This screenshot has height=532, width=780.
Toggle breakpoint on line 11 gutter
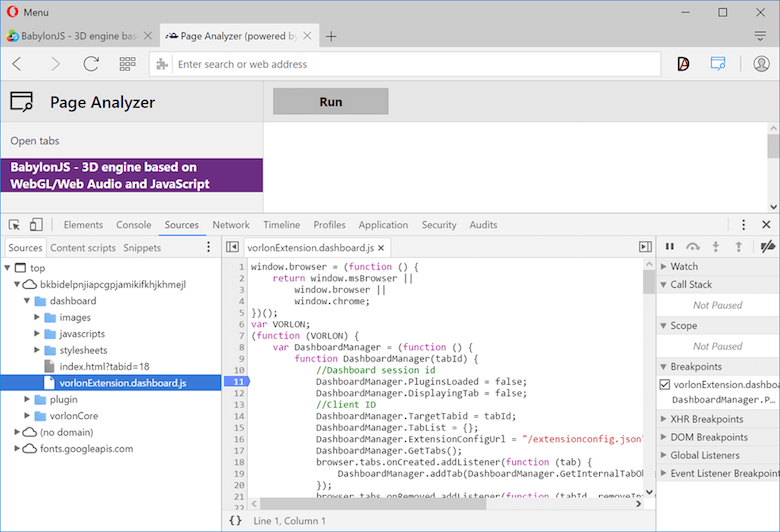pos(238,382)
